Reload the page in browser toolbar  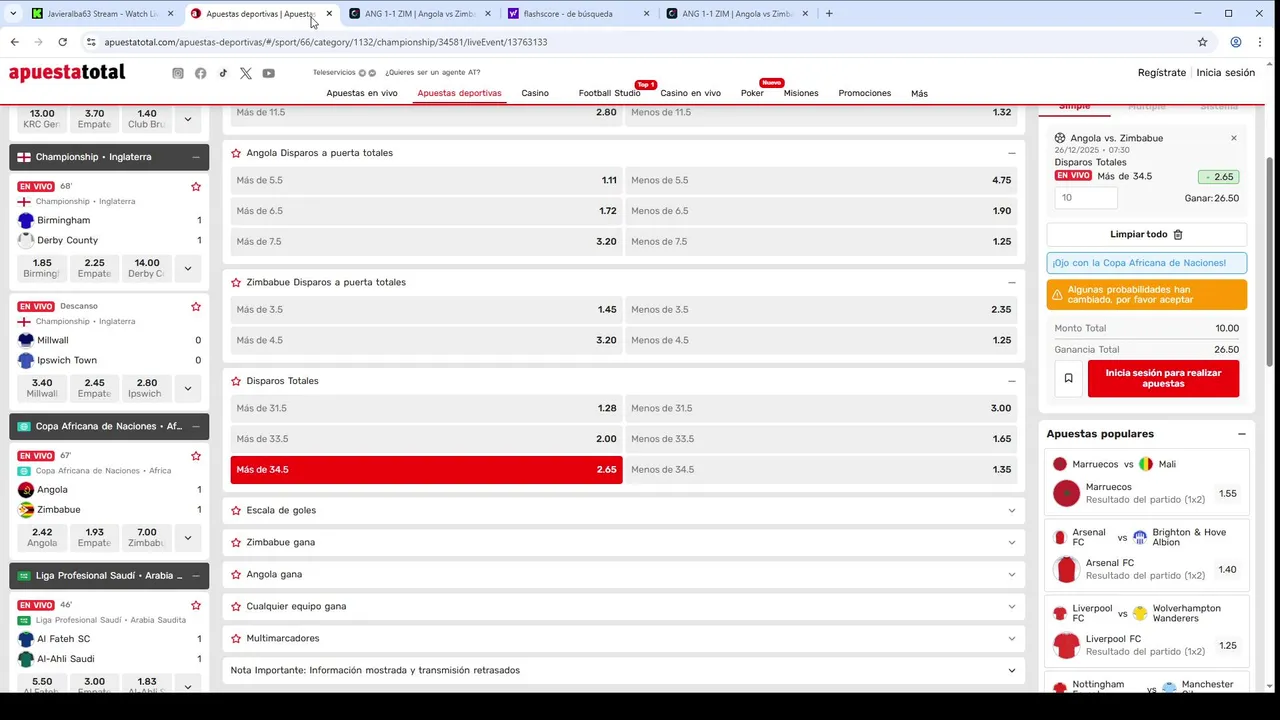coord(62,42)
